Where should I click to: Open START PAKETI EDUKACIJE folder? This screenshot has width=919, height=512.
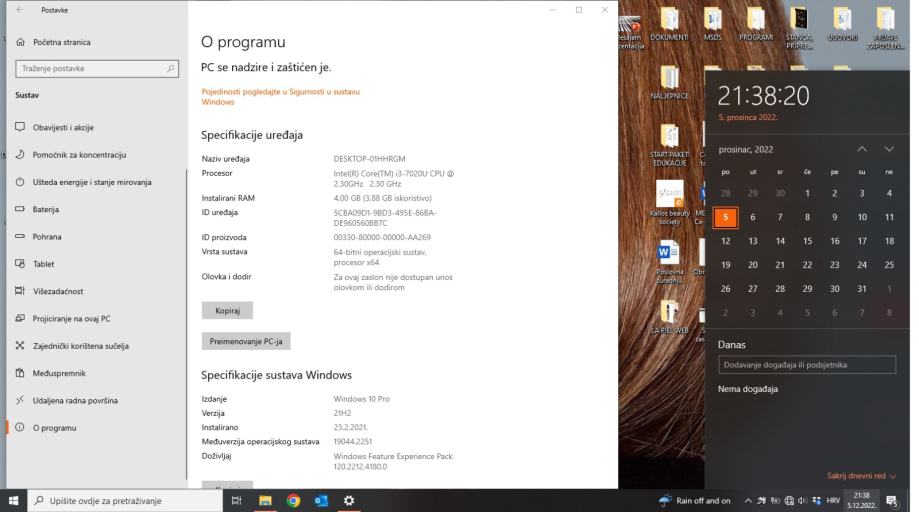tap(669, 145)
